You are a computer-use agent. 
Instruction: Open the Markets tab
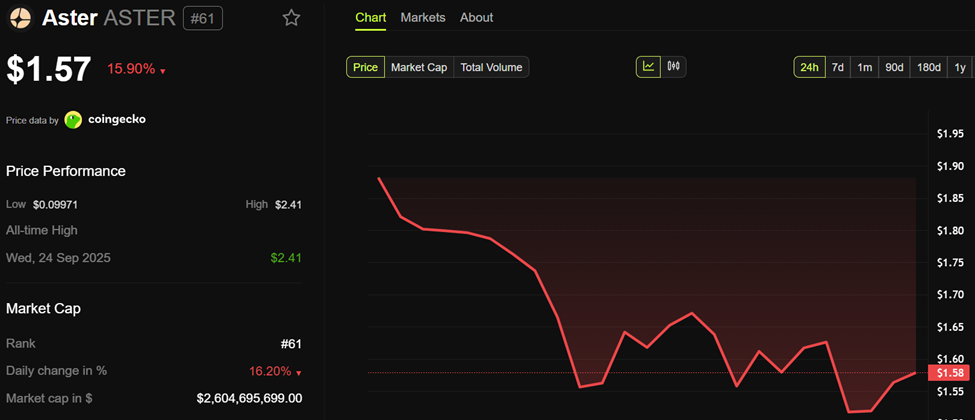tap(423, 17)
